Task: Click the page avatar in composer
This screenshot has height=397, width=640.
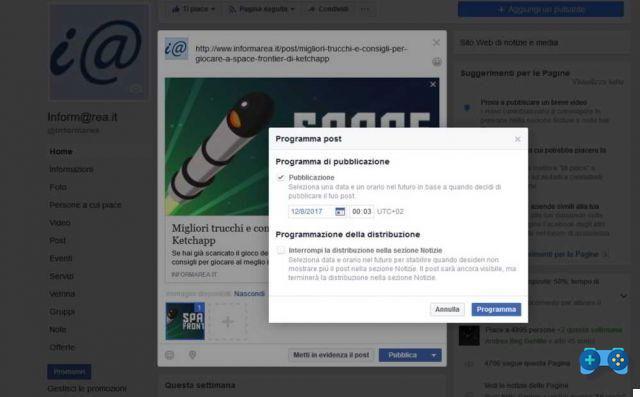Action: coord(176,49)
